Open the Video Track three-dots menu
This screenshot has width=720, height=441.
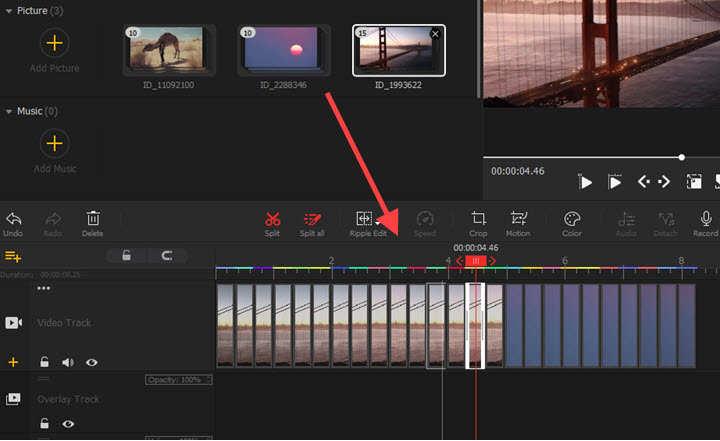[44, 288]
